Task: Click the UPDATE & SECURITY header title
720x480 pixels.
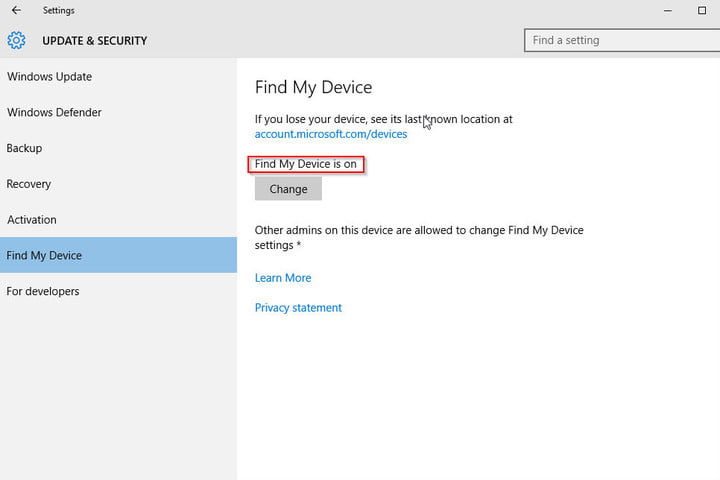Action: click(95, 41)
